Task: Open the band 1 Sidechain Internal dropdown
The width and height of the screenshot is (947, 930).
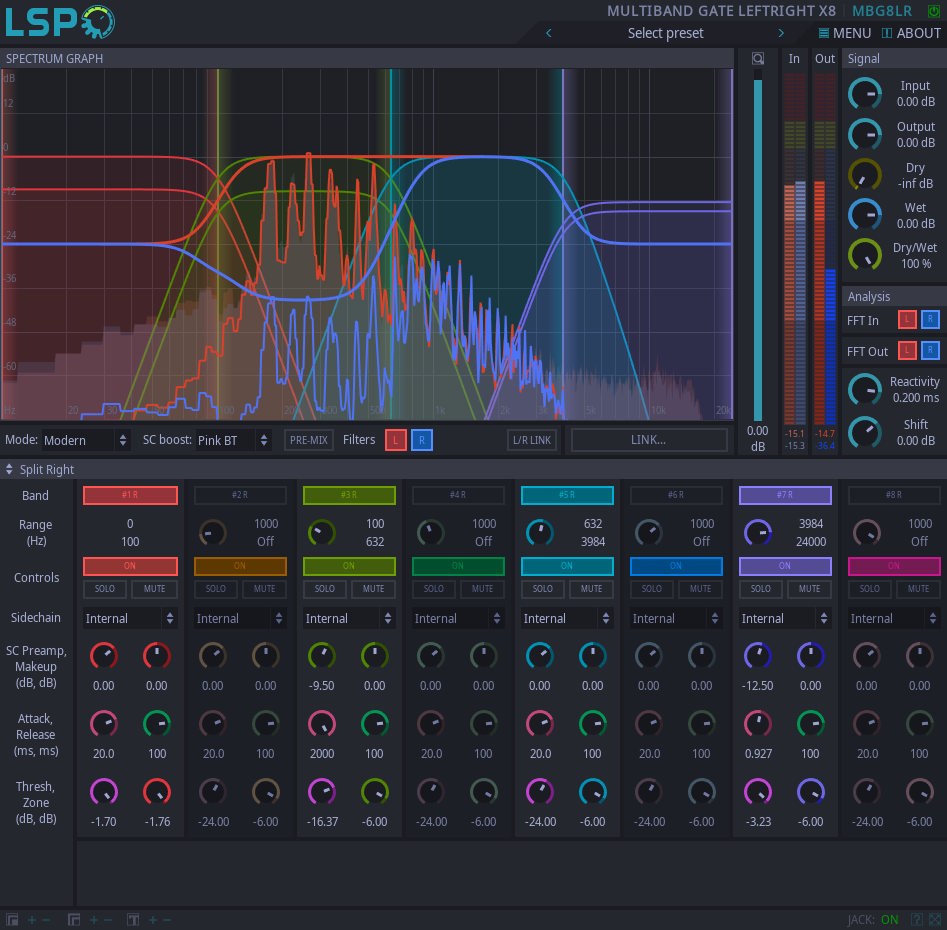Action: pos(130,619)
